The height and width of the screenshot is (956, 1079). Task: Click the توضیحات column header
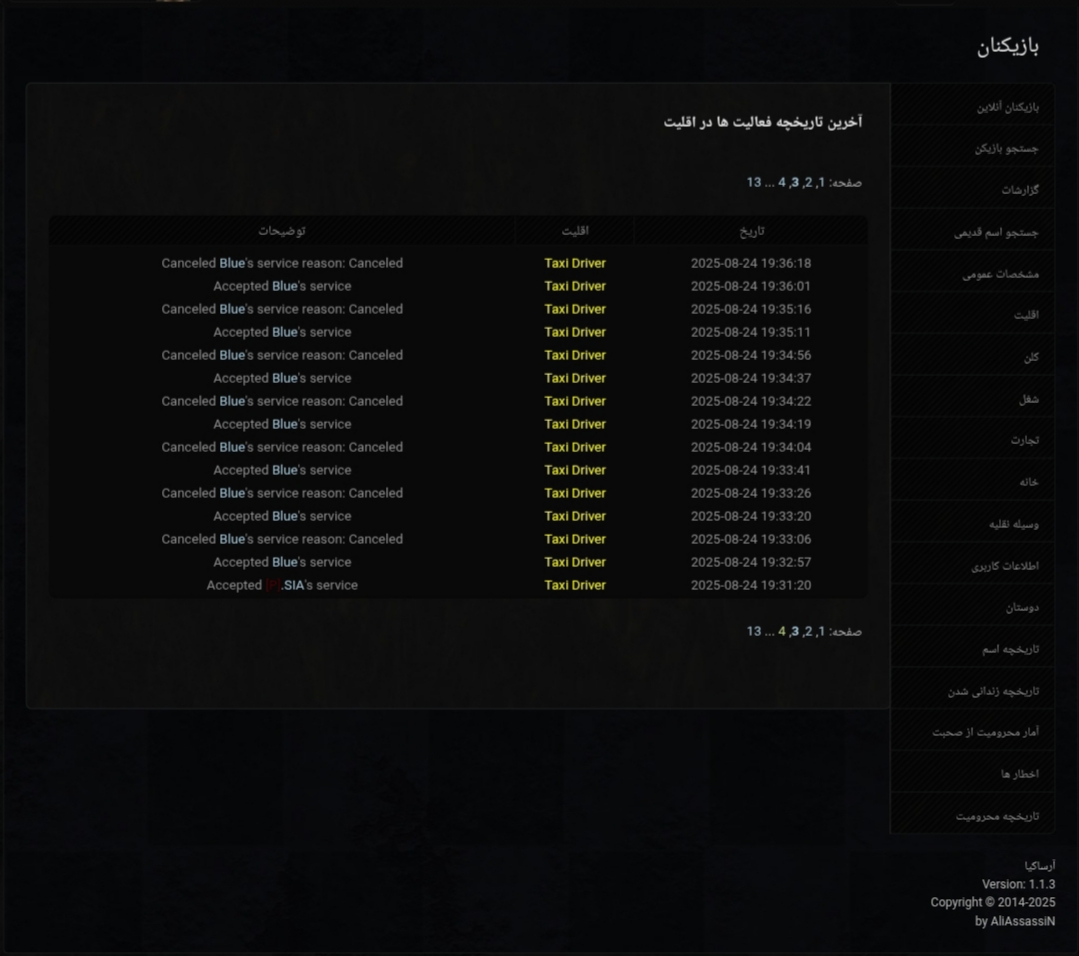[x=282, y=231]
